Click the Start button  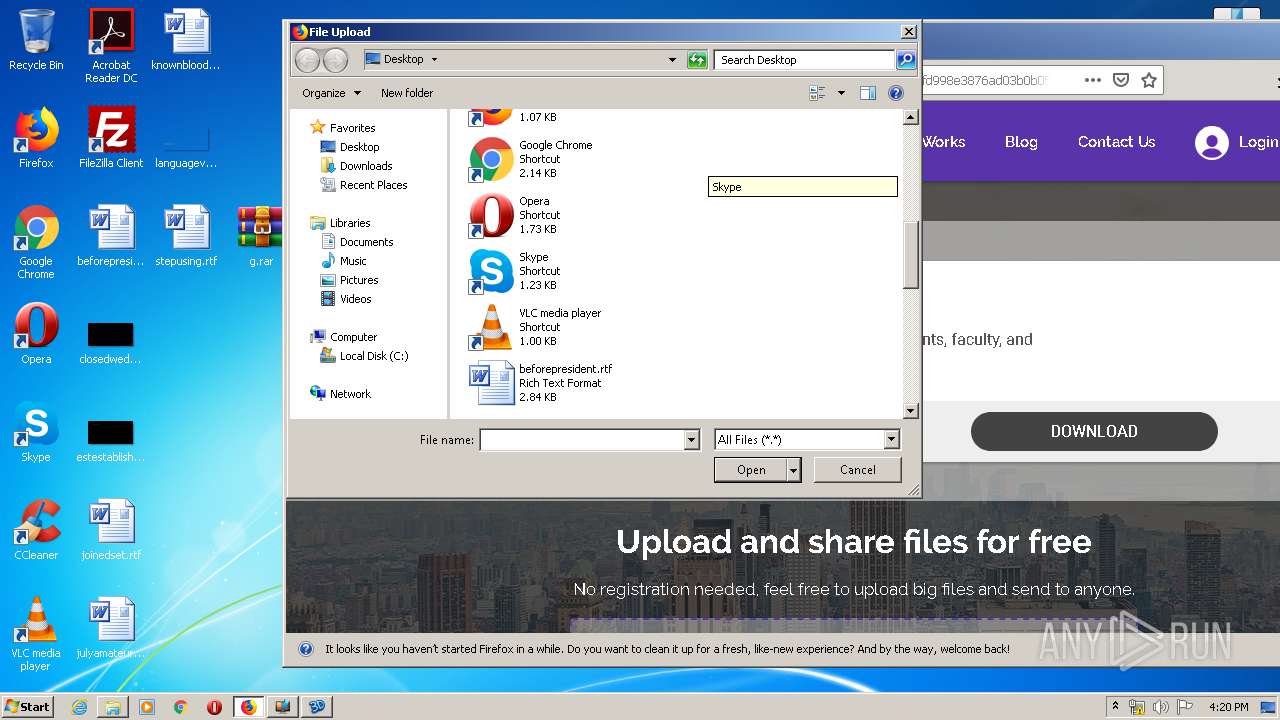click(x=27, y=706)
